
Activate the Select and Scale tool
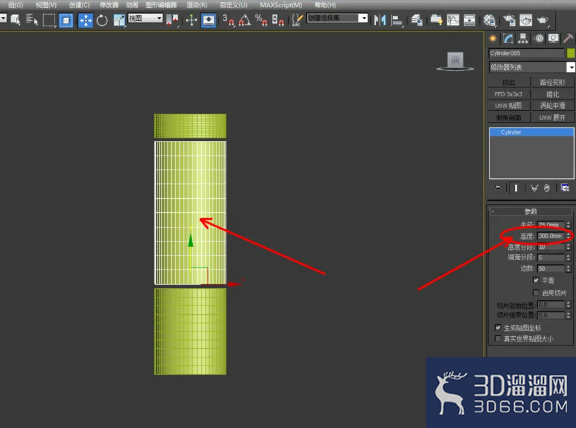[x=119, y=20]
